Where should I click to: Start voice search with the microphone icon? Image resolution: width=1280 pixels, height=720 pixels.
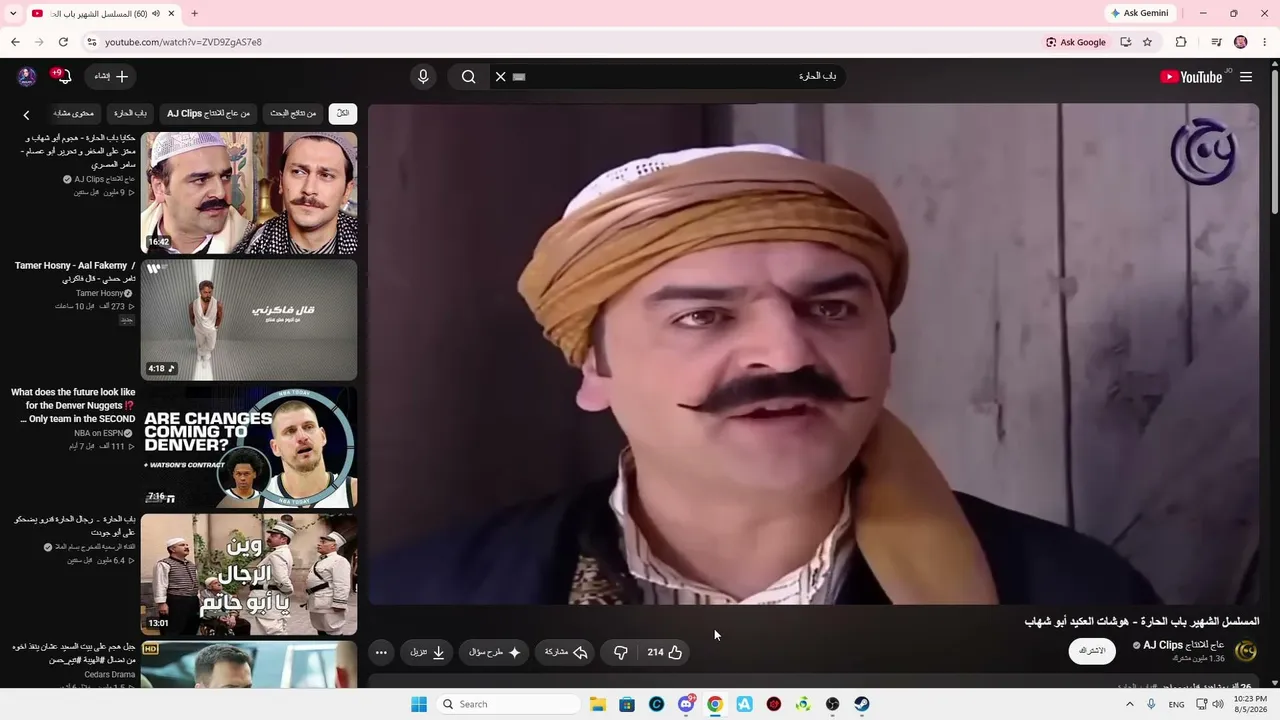pyautogui.click(x=423, y=77)
